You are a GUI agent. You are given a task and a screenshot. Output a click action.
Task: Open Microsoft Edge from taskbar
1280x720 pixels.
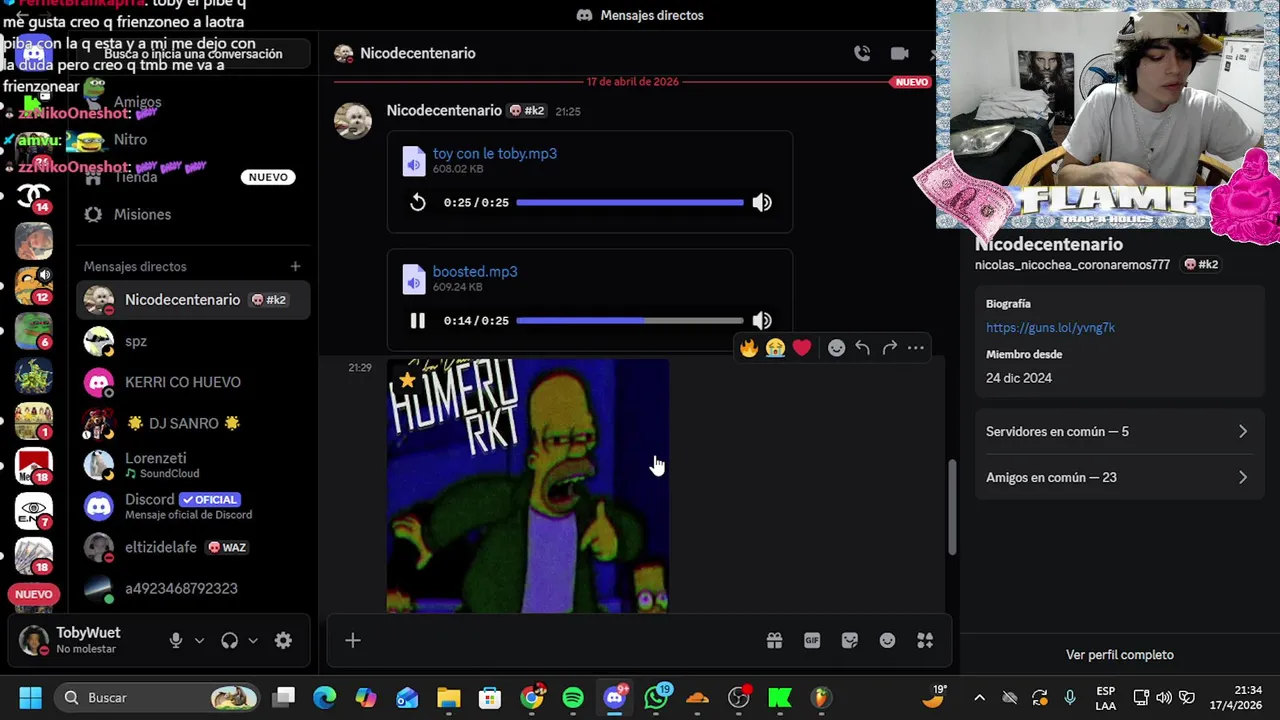[x=324, y=698]
